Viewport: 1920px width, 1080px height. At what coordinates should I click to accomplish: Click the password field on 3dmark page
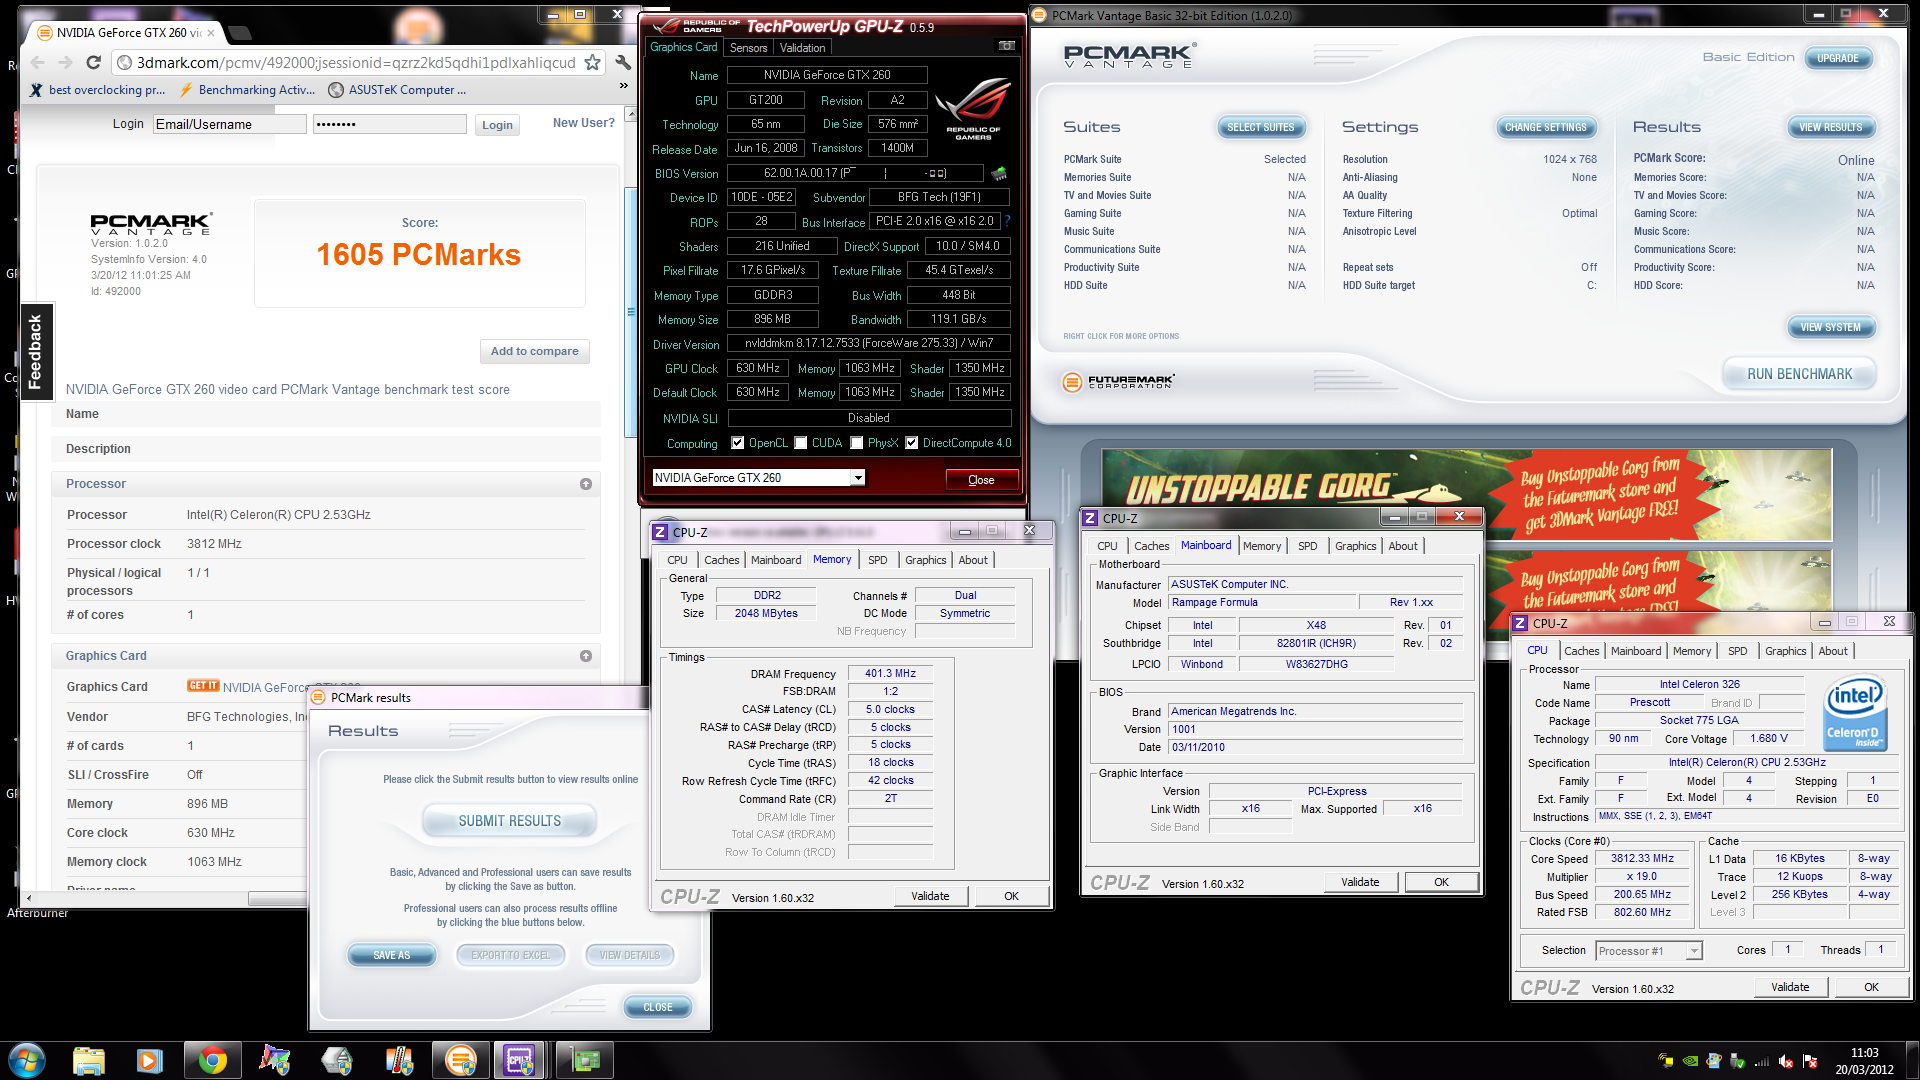[389, 124]
